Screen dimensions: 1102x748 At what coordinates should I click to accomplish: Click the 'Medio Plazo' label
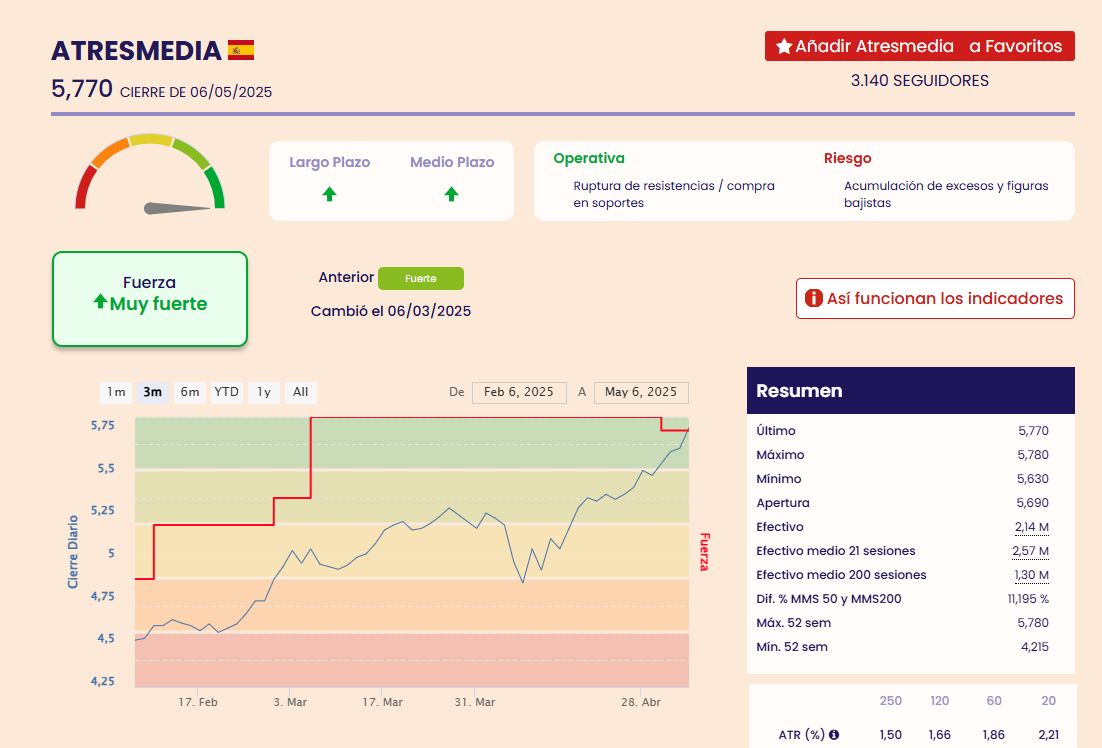tap(452, 162)
